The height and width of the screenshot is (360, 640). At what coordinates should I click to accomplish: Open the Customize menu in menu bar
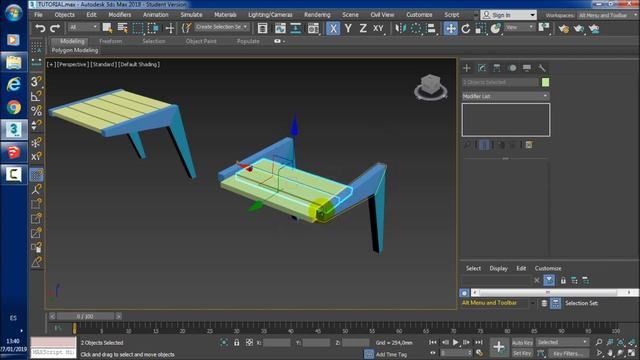(x=419, y=15)
